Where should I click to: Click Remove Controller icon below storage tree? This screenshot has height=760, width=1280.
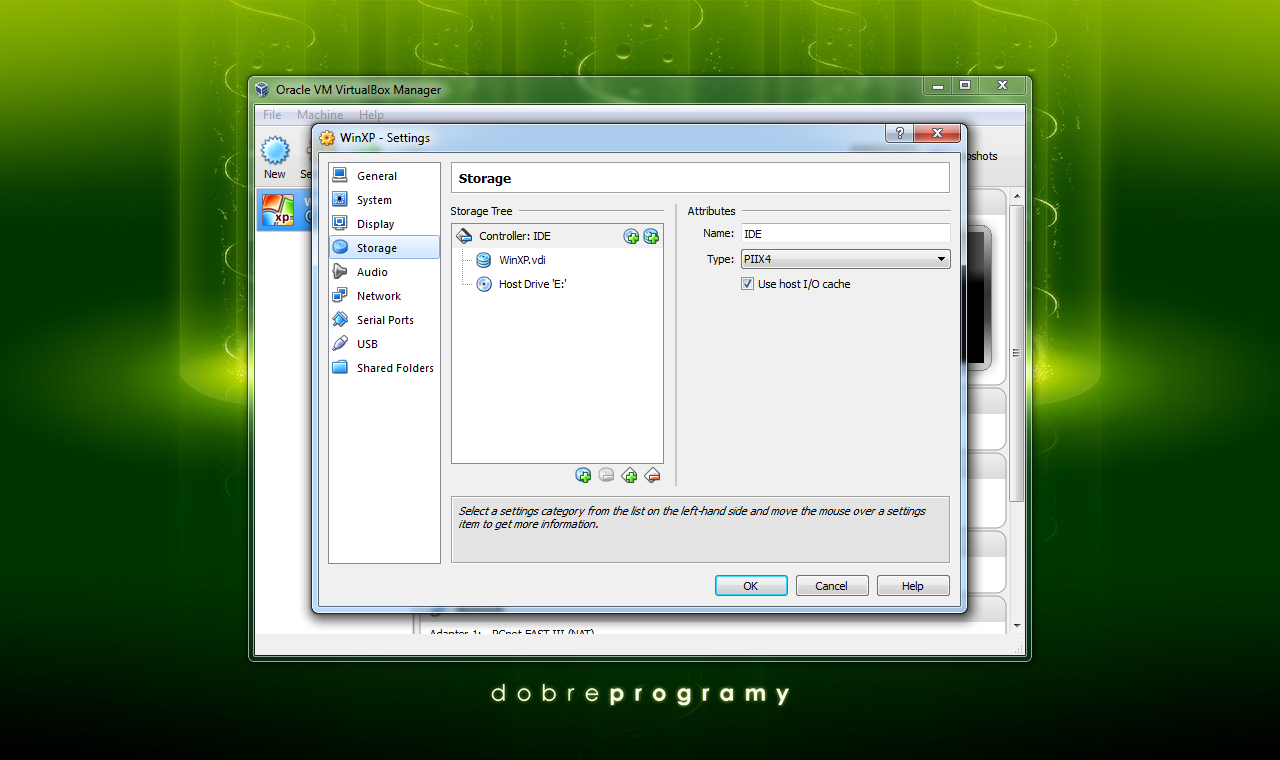click(653, 475)
